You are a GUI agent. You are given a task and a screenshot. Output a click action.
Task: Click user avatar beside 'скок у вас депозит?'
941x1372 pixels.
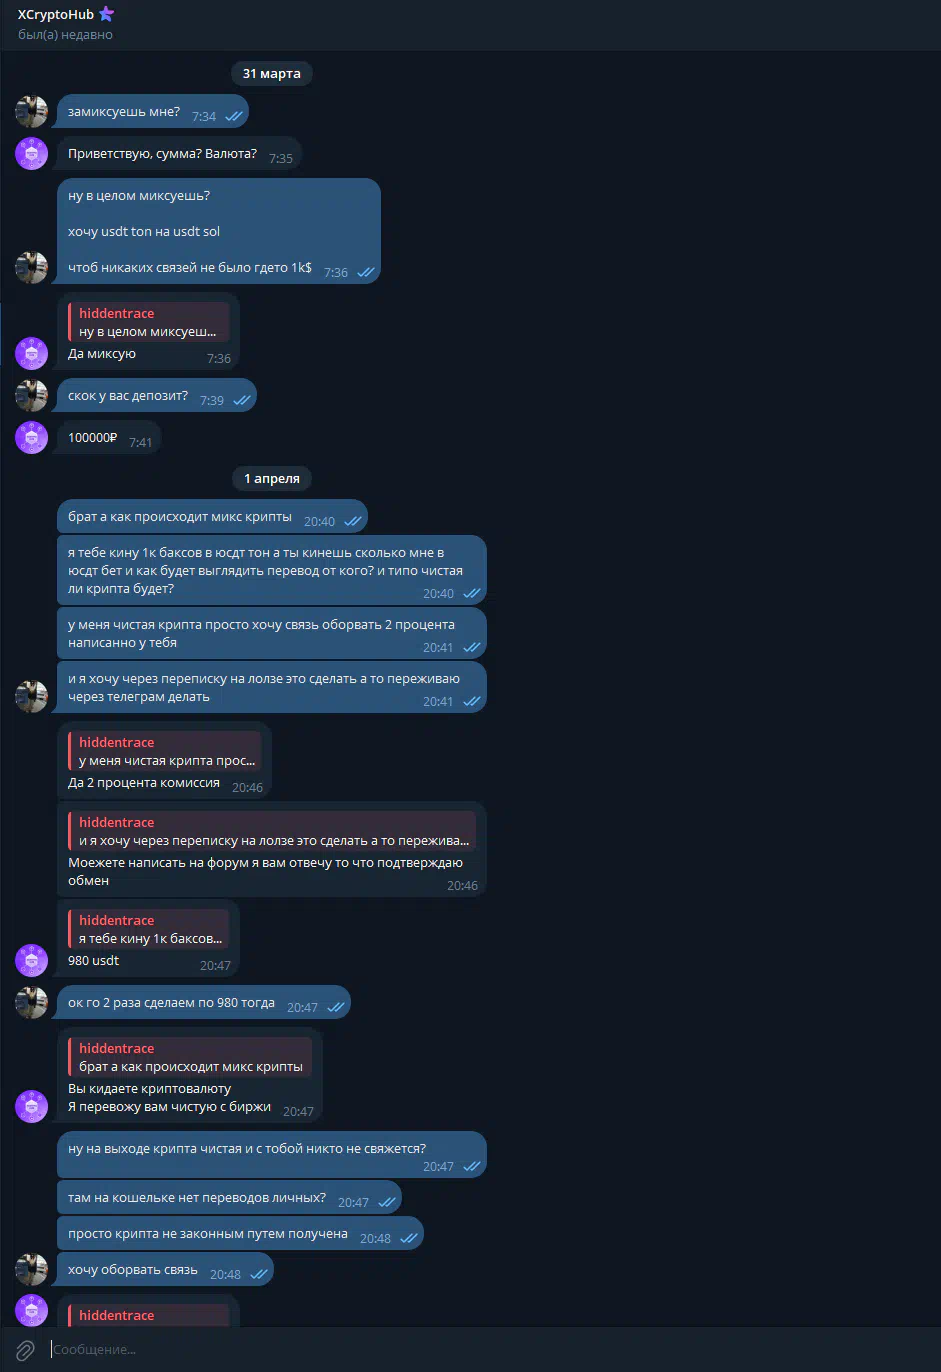(32, 395)
